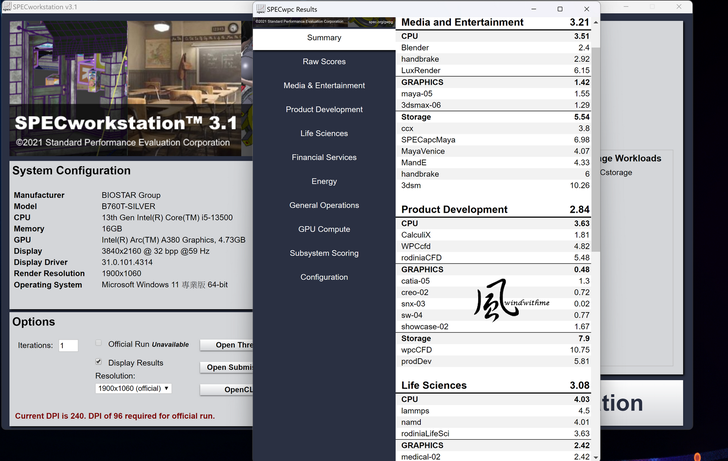Select the namd 4.01 row
Screen dimensions: 728x461
tap(495, 422)
